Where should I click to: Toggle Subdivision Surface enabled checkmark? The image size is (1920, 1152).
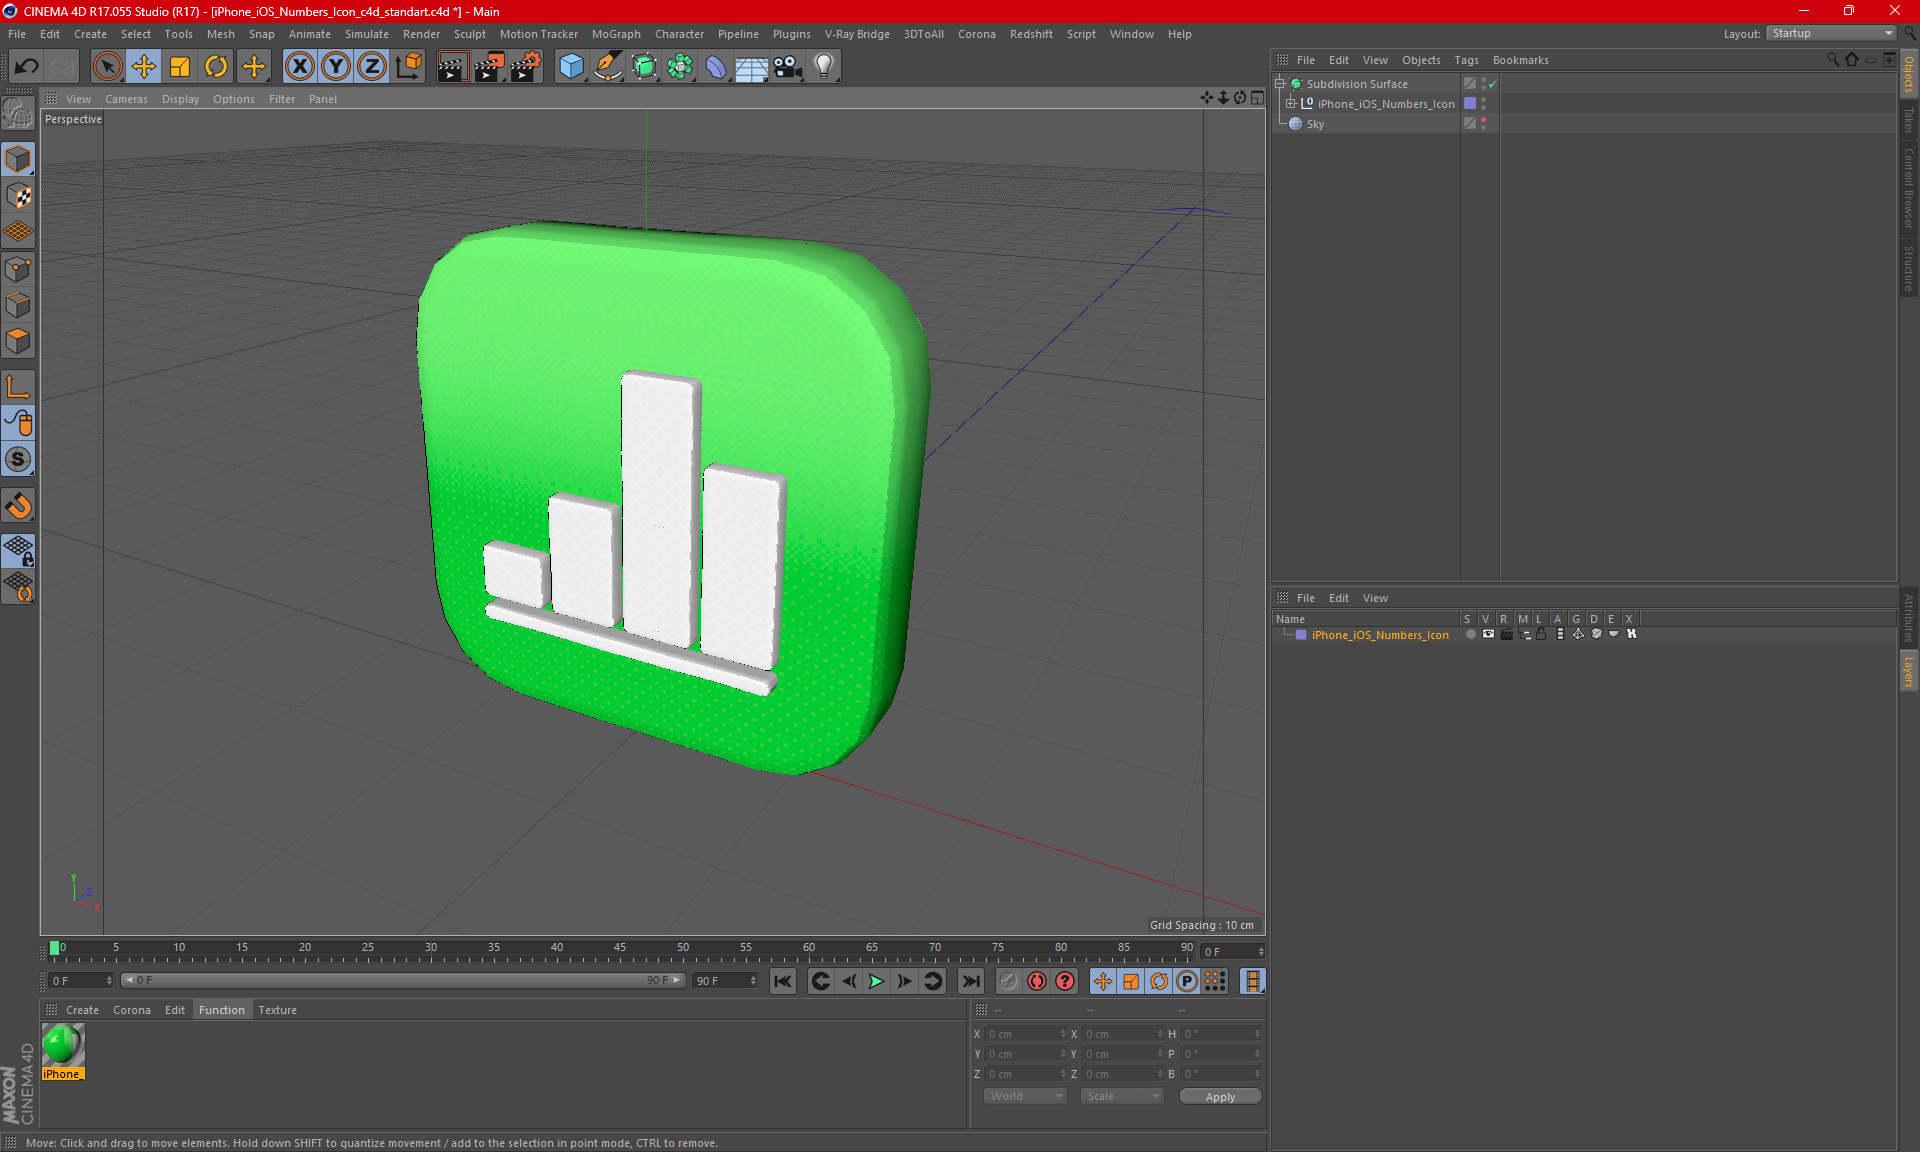click(1493, 84)
